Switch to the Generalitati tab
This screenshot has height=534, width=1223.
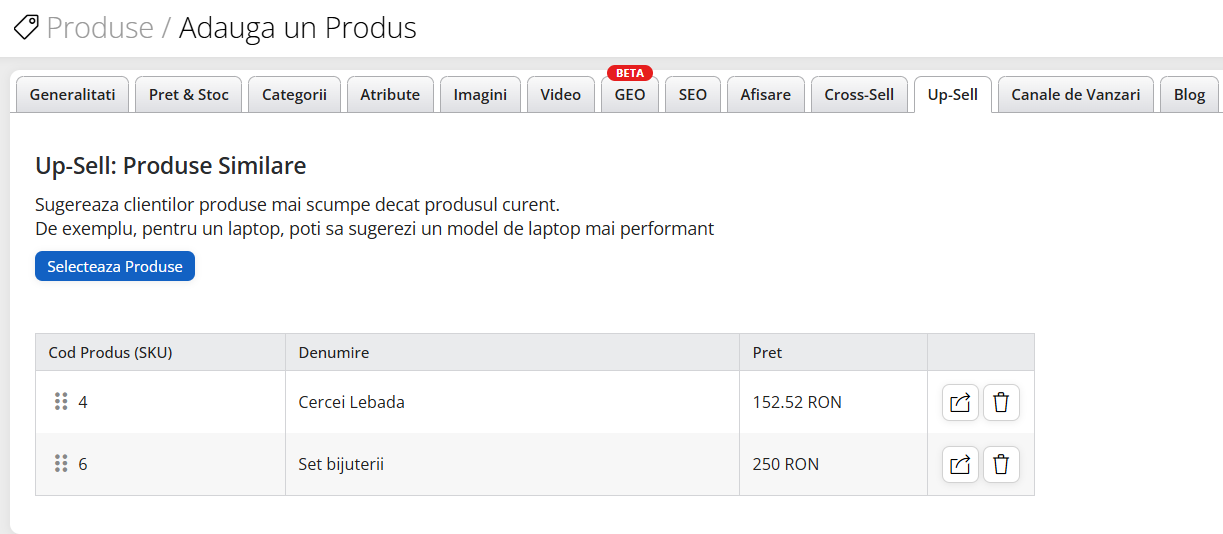pos(73,95)
